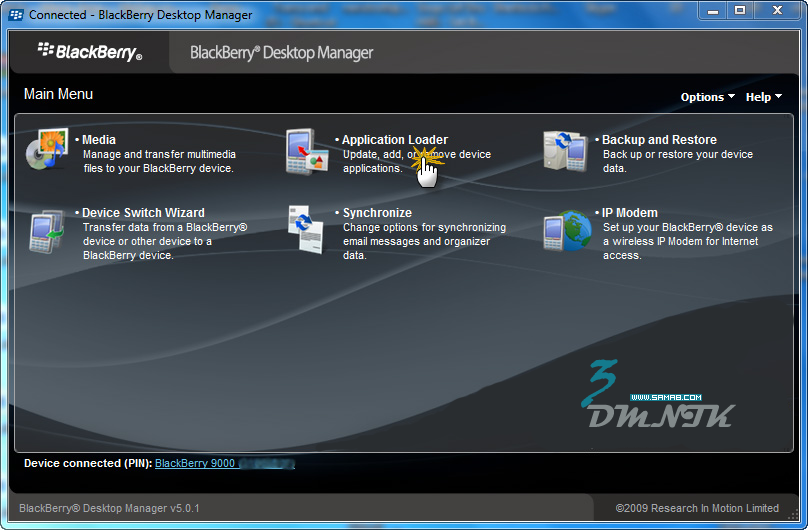Click the BlackBerry Desktop Manager header title
The image size is (808, 530).
tap(281, 52)
